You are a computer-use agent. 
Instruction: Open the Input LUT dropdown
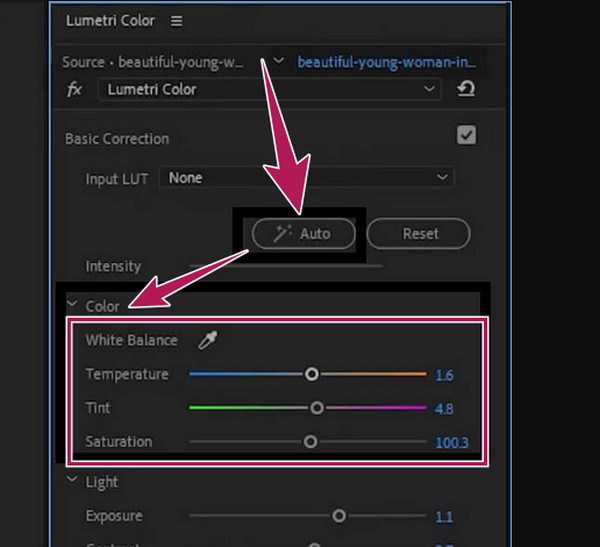(307, 177)
